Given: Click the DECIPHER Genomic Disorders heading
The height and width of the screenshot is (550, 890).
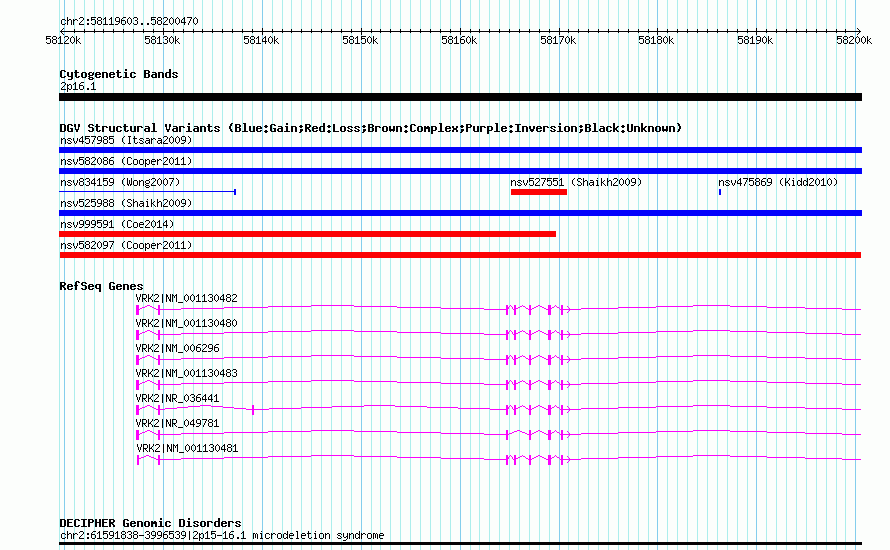Looking at the screenshot, I should coord(150,523).
